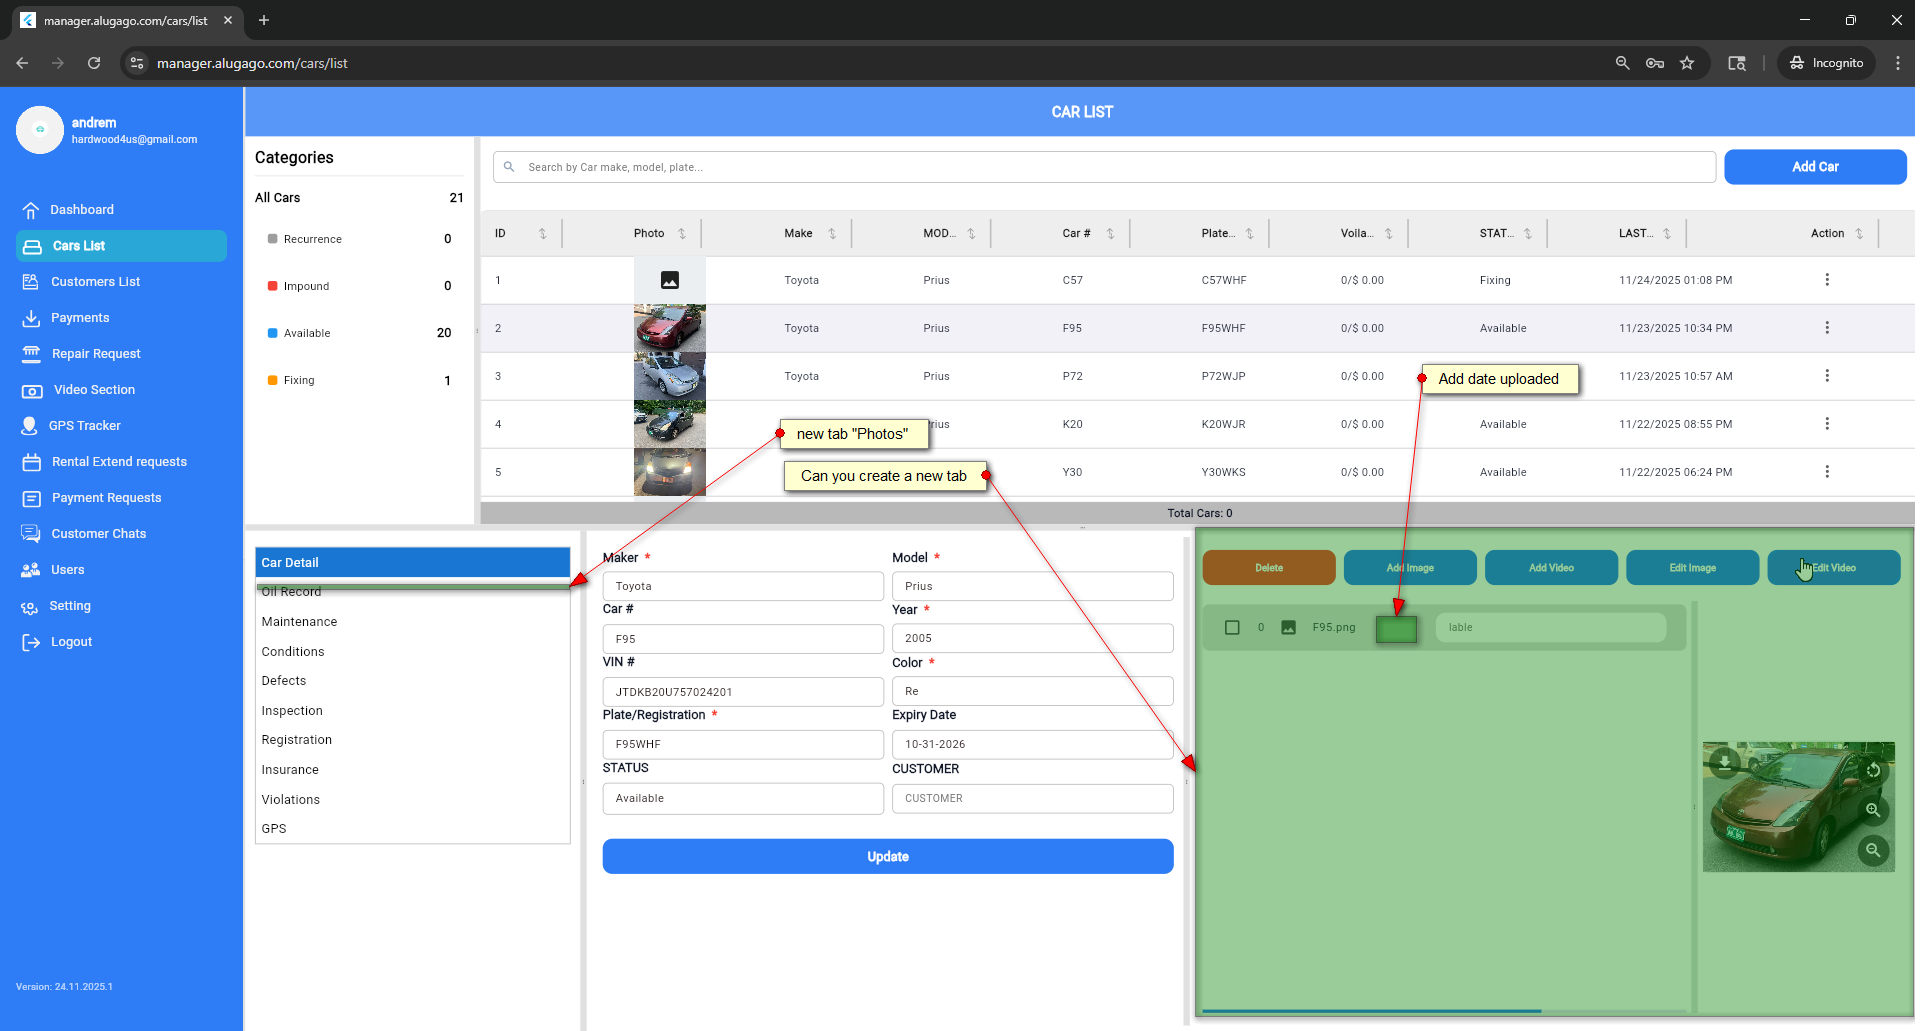This screenshot has width=1924, height=1031.
Task: Zoom in on car preview image
Action: 1873,810
